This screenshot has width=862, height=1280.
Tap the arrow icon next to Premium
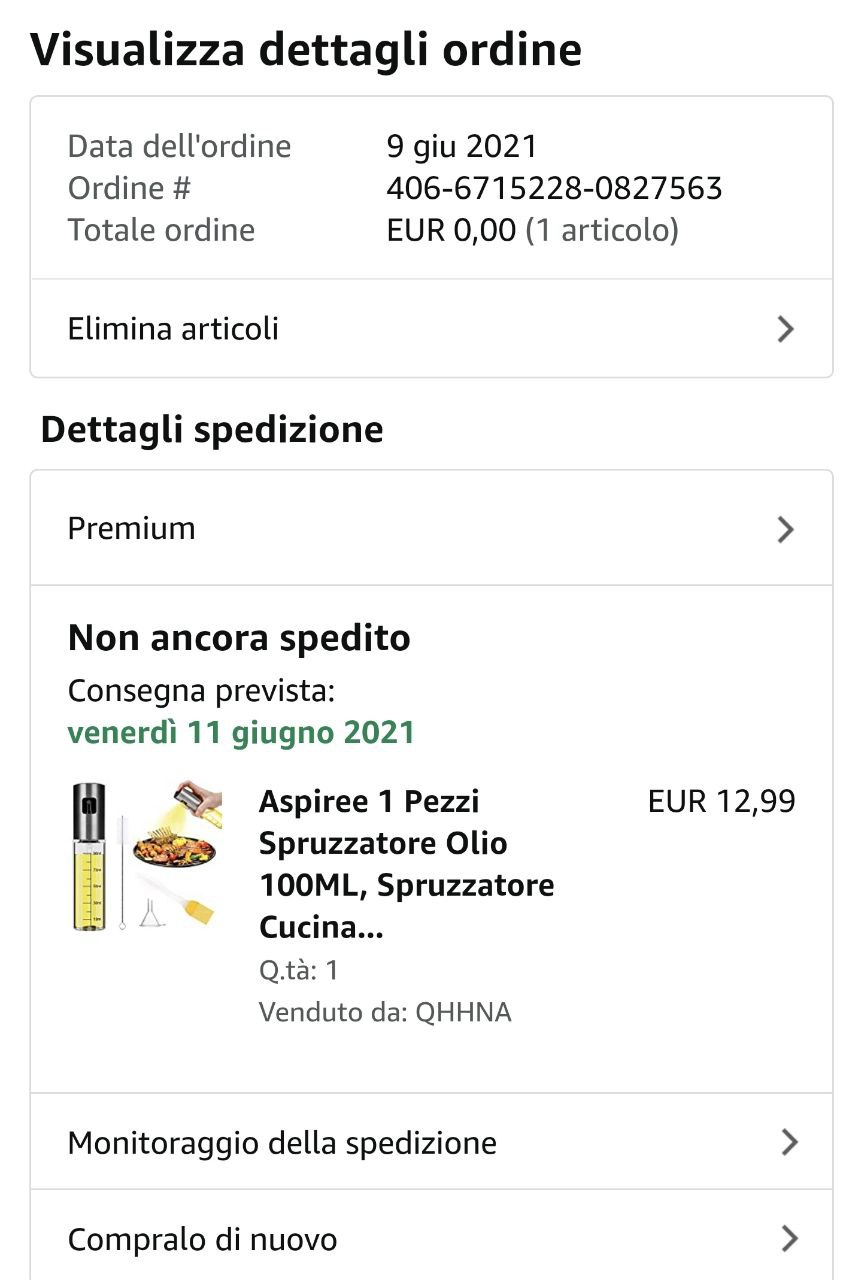click(786, 529)
